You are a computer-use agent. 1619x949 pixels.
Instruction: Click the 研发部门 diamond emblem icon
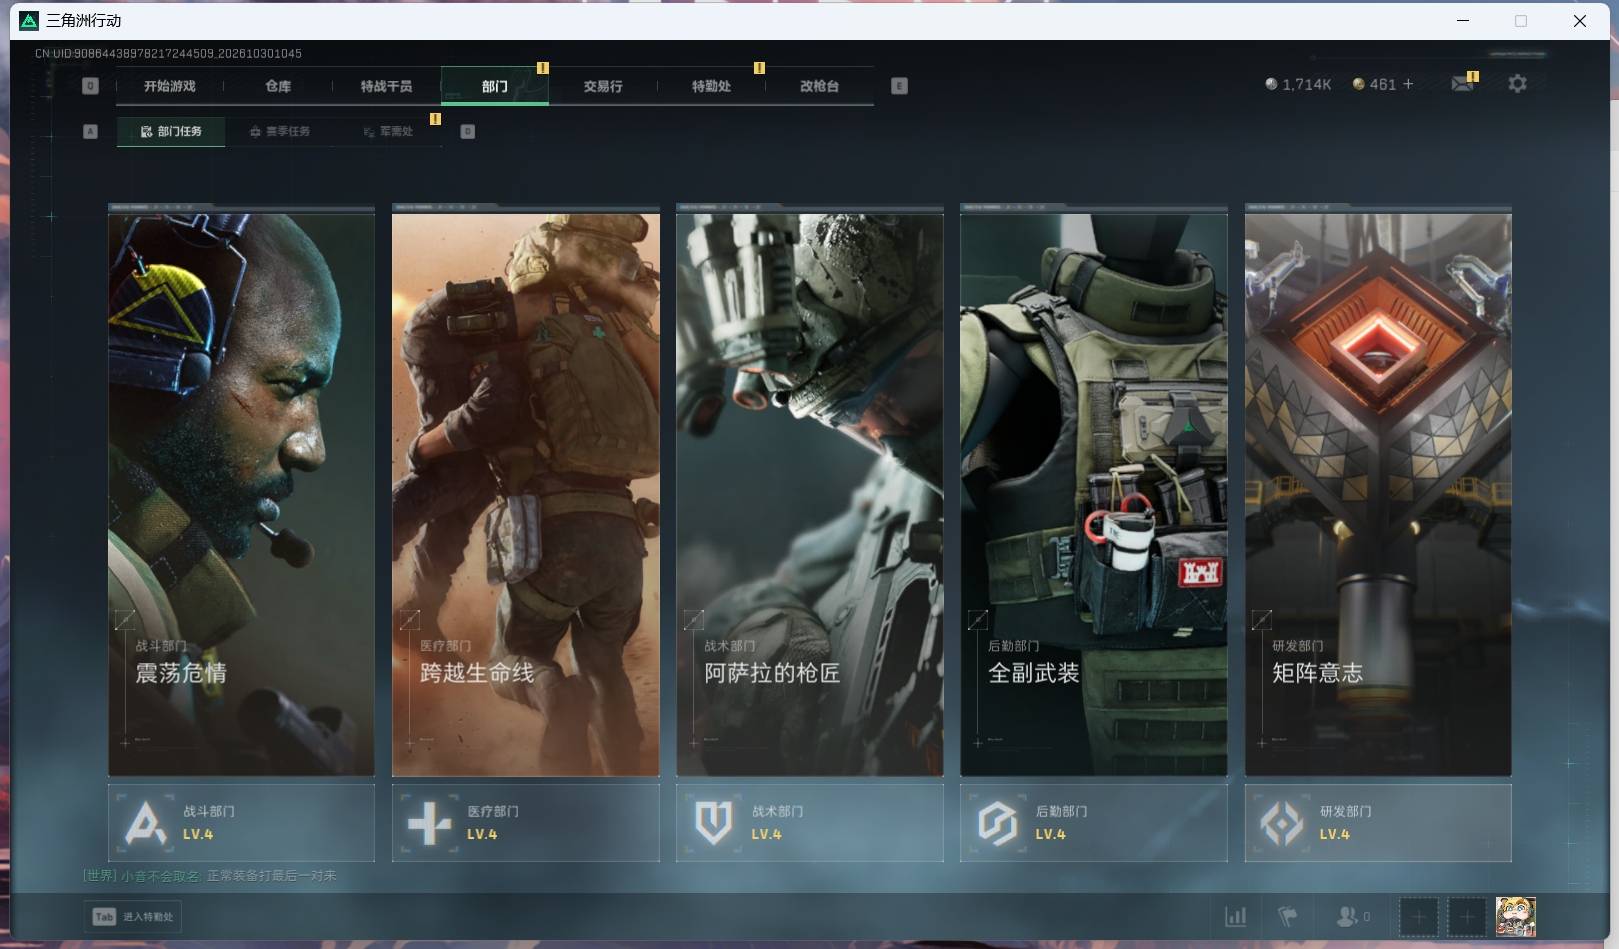(x=1282, y=823)
